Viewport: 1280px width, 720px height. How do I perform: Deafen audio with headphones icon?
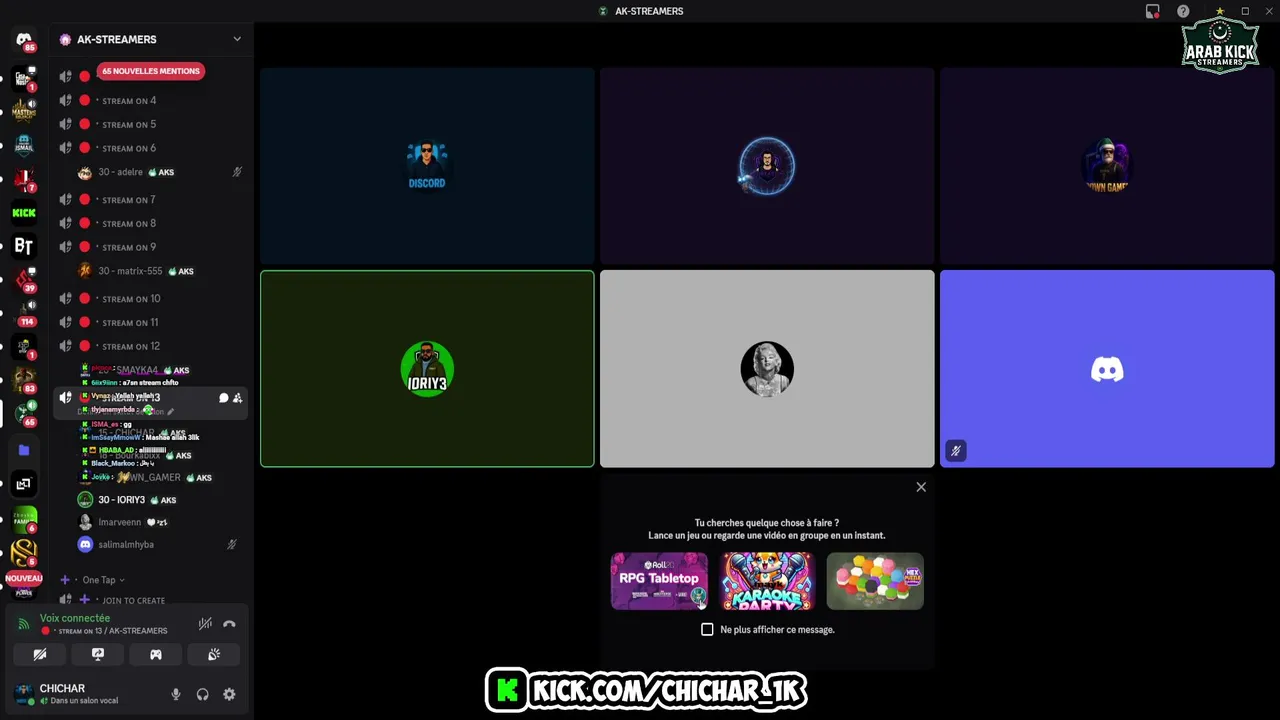pyautogui.click(x=203, y=694)
